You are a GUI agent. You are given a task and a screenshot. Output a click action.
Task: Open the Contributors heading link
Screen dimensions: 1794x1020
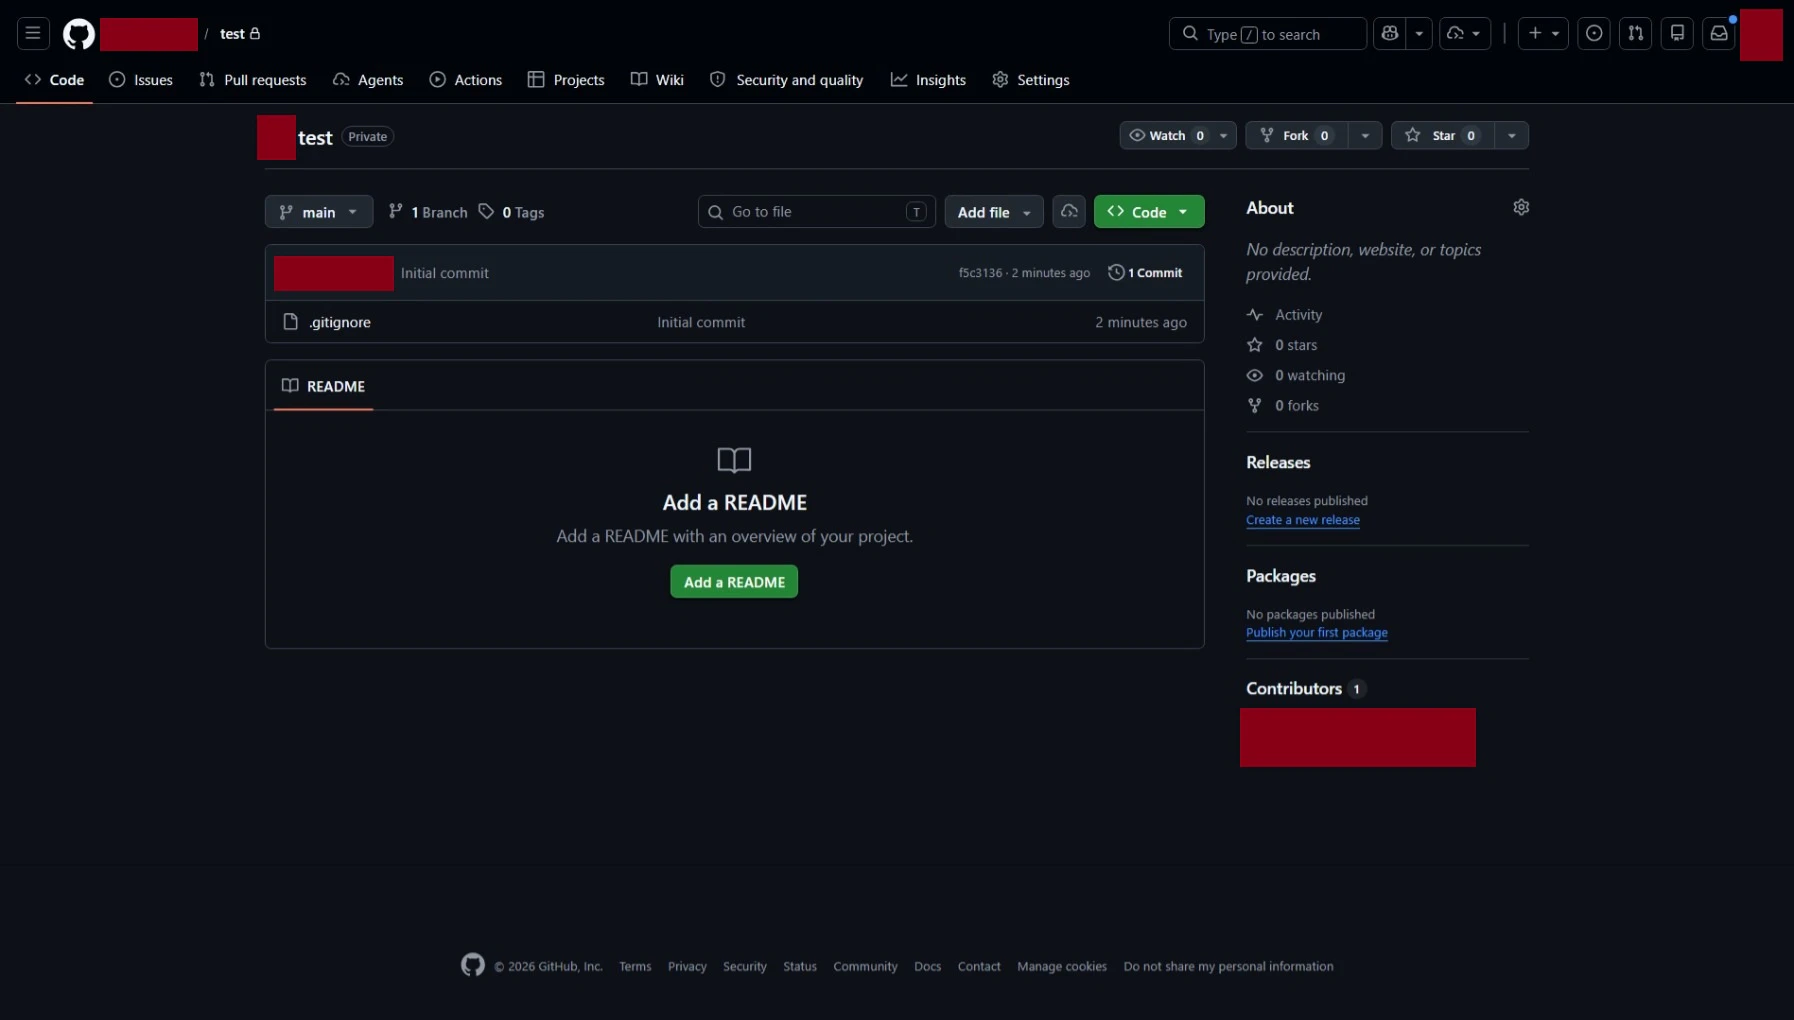click(1305, 688)
